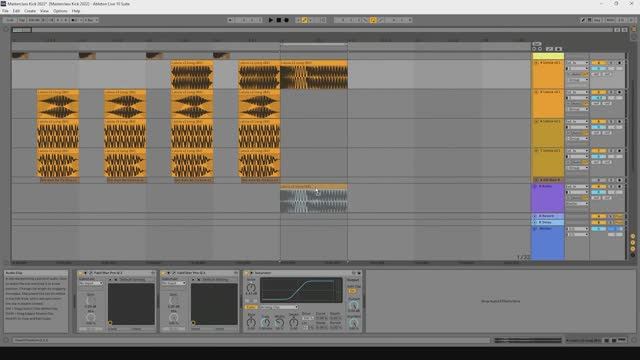Open first FabFilter sidechain input dropdown
This screenshot has height=360, width=640.
91,283
